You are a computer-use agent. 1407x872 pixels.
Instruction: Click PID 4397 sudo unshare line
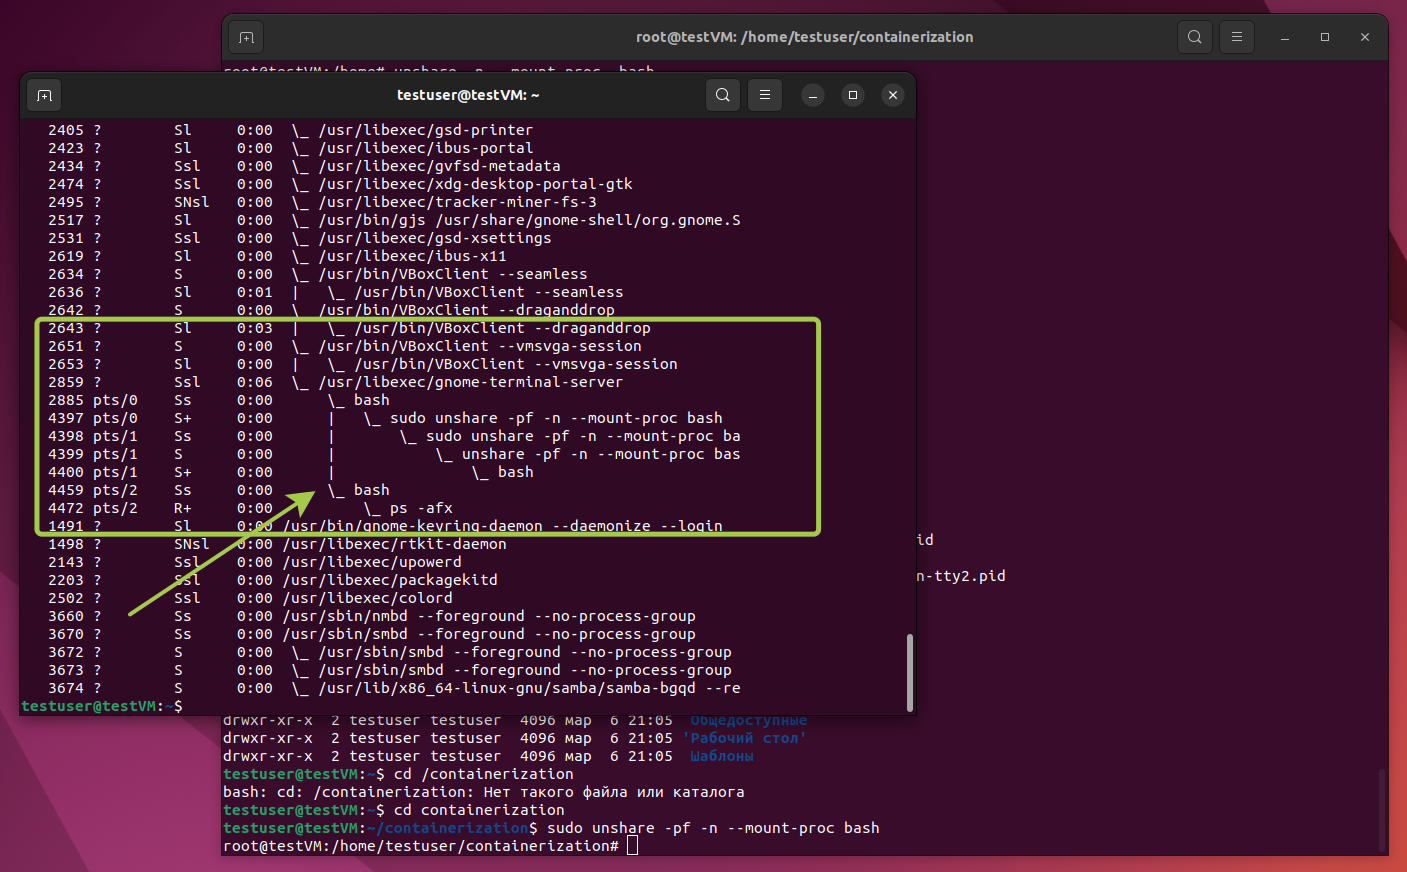coord(385,418)
